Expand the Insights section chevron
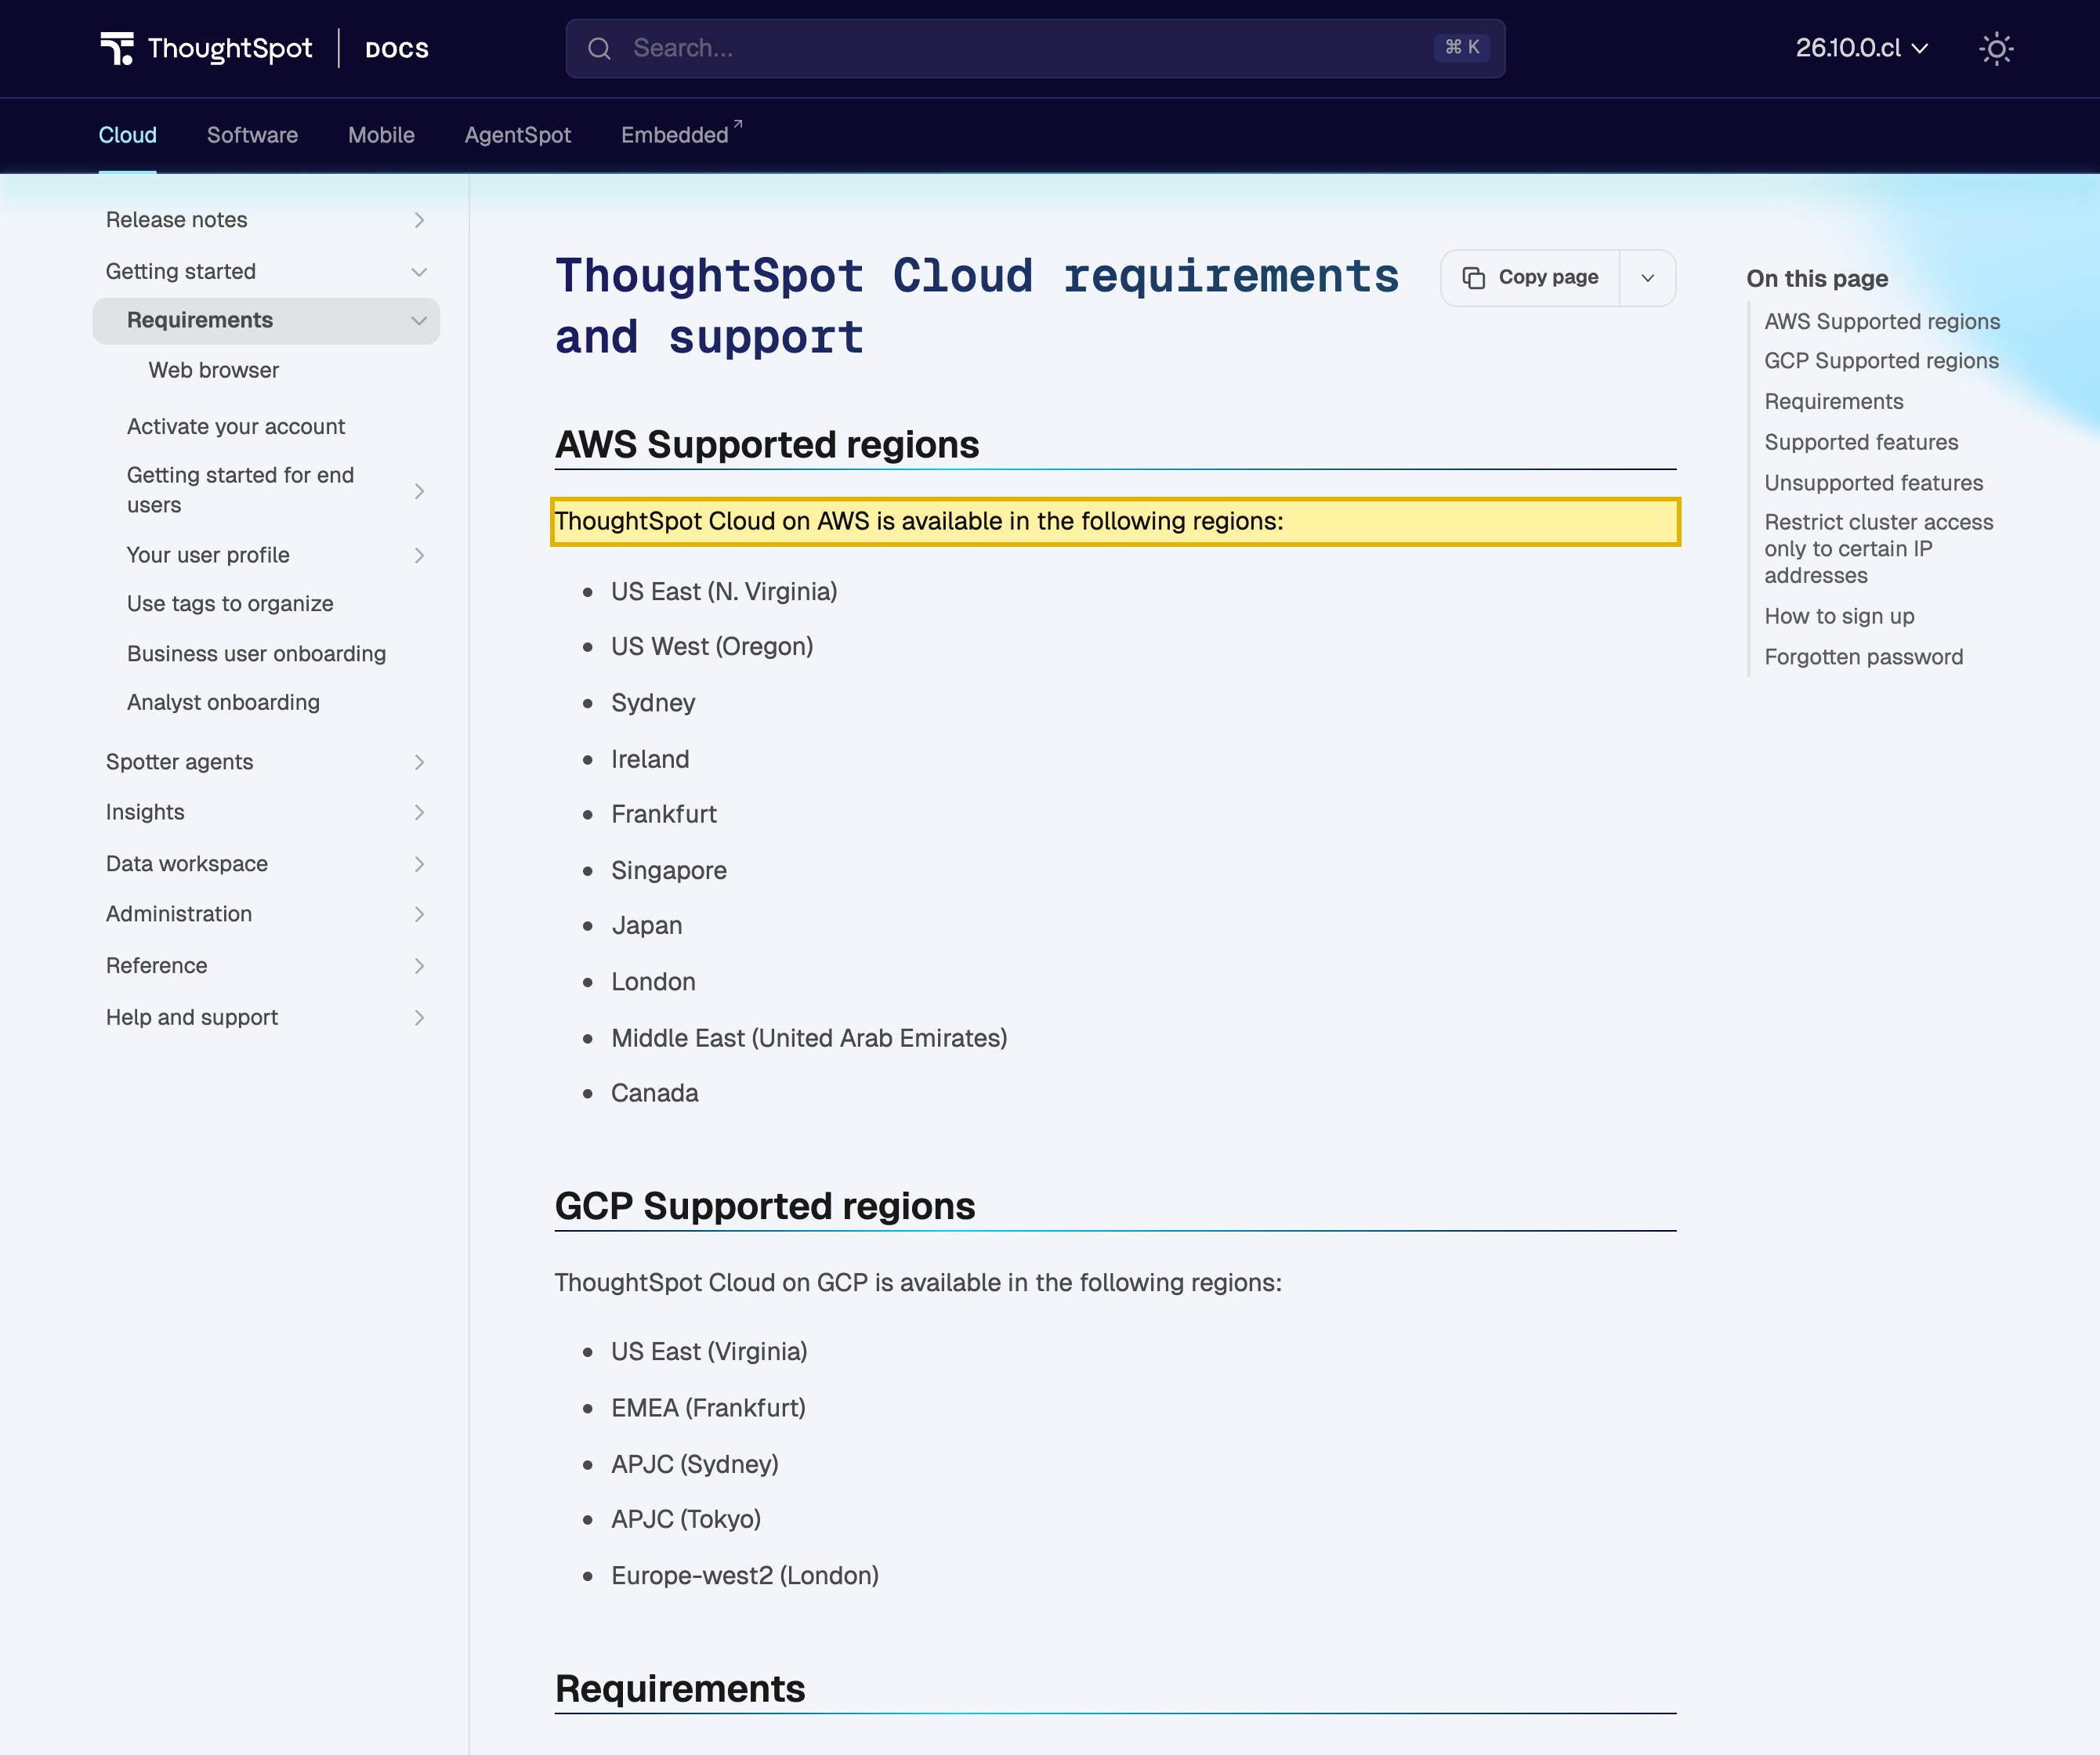2100x1755 pixels. (419, 813)
